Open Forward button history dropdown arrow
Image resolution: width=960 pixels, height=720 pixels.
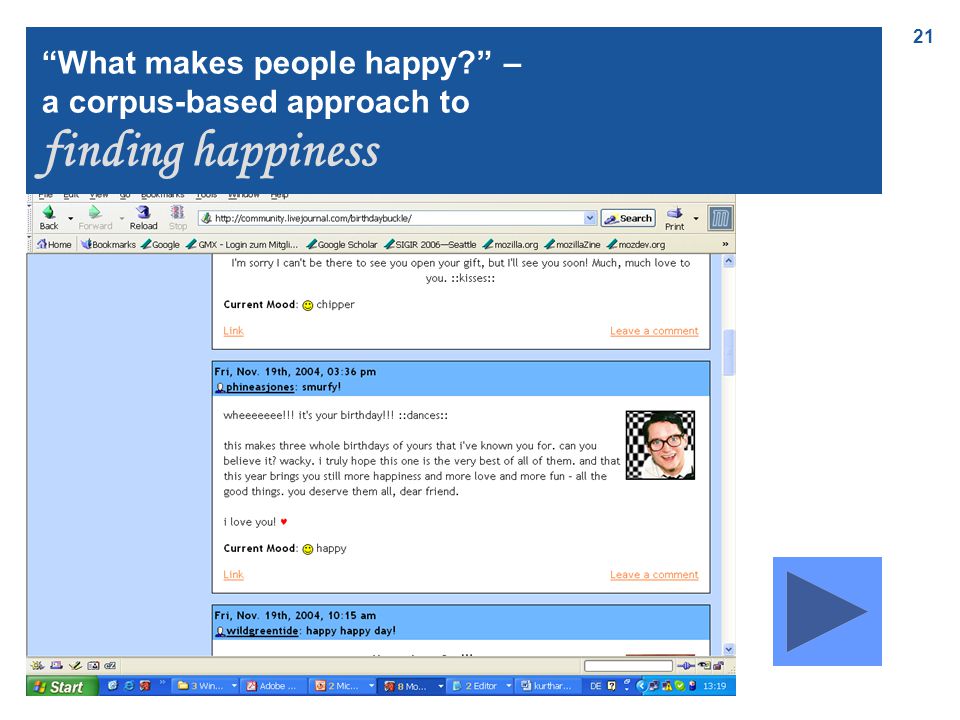[x=122, y=219]
